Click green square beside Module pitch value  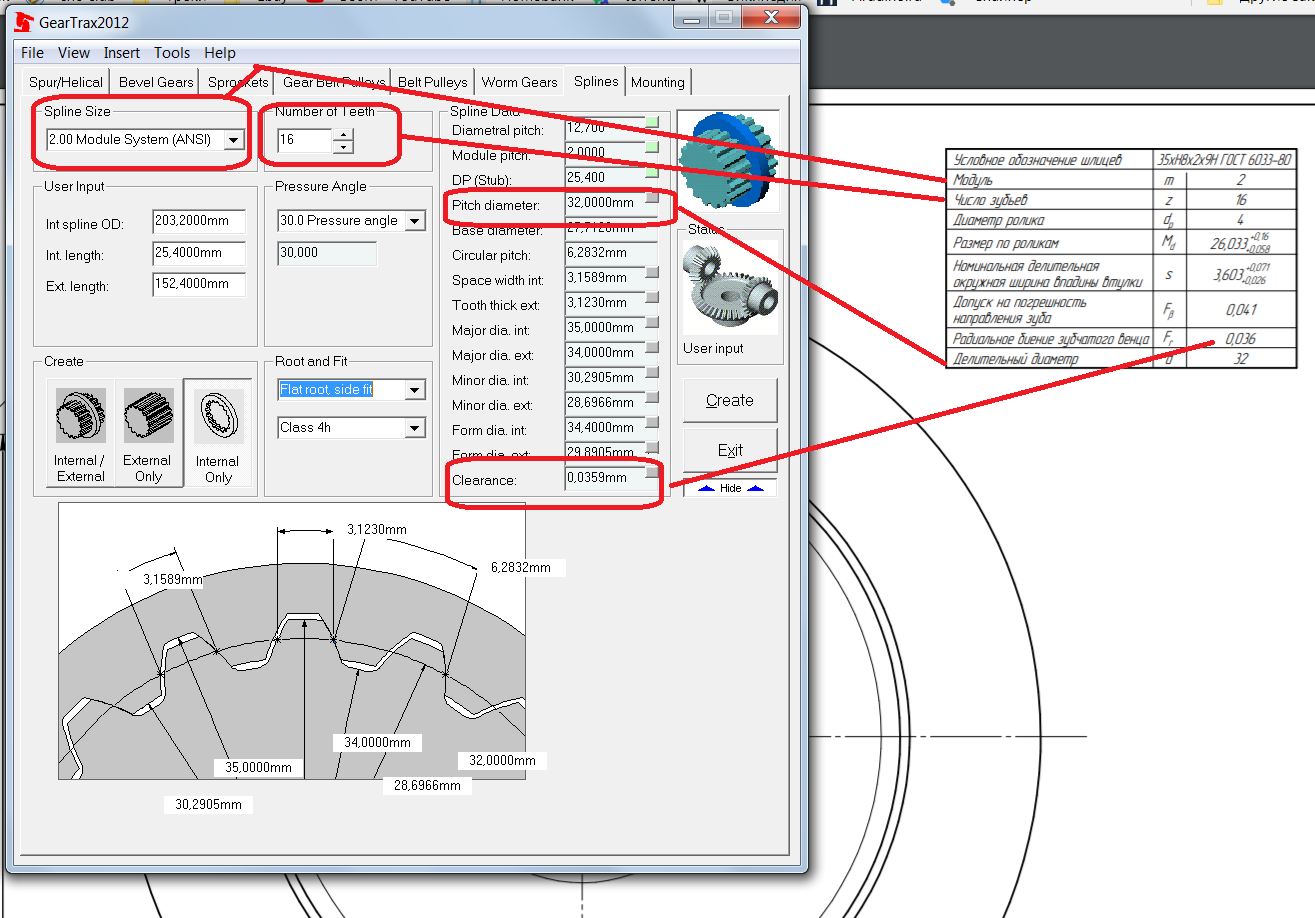click(653, 148)
